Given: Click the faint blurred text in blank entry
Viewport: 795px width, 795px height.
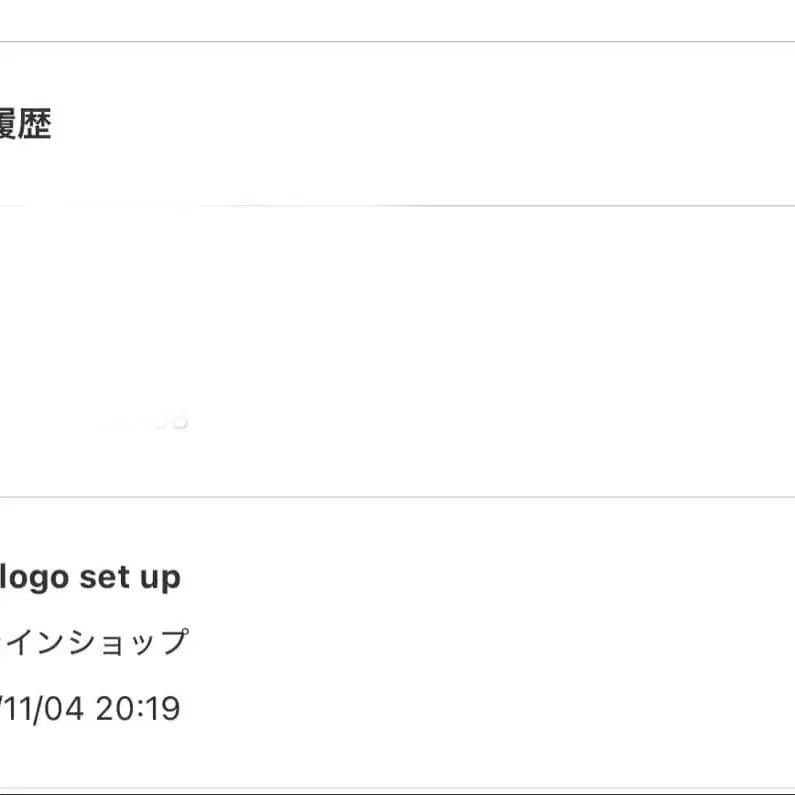Looking at the screenshot, I should point(150,421).
